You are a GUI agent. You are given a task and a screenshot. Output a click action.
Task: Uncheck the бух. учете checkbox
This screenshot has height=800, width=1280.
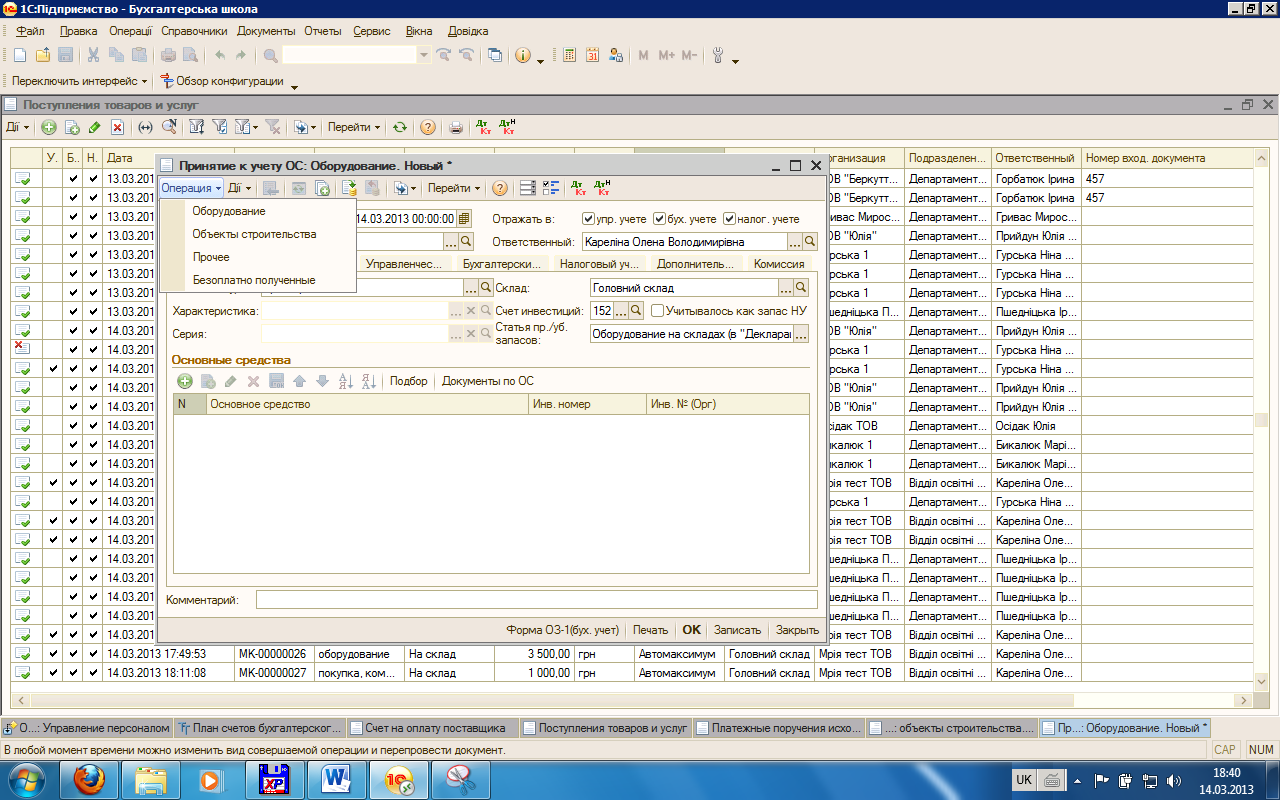tap(659, 219)
